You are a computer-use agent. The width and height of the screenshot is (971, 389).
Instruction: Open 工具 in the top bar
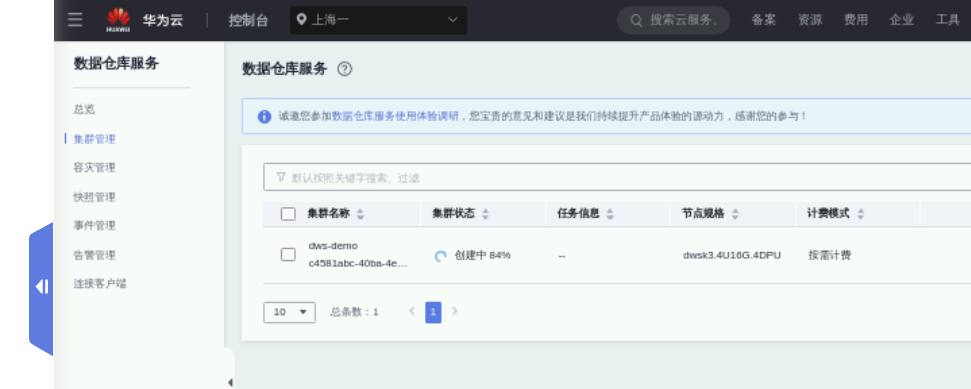pos(947,20)
